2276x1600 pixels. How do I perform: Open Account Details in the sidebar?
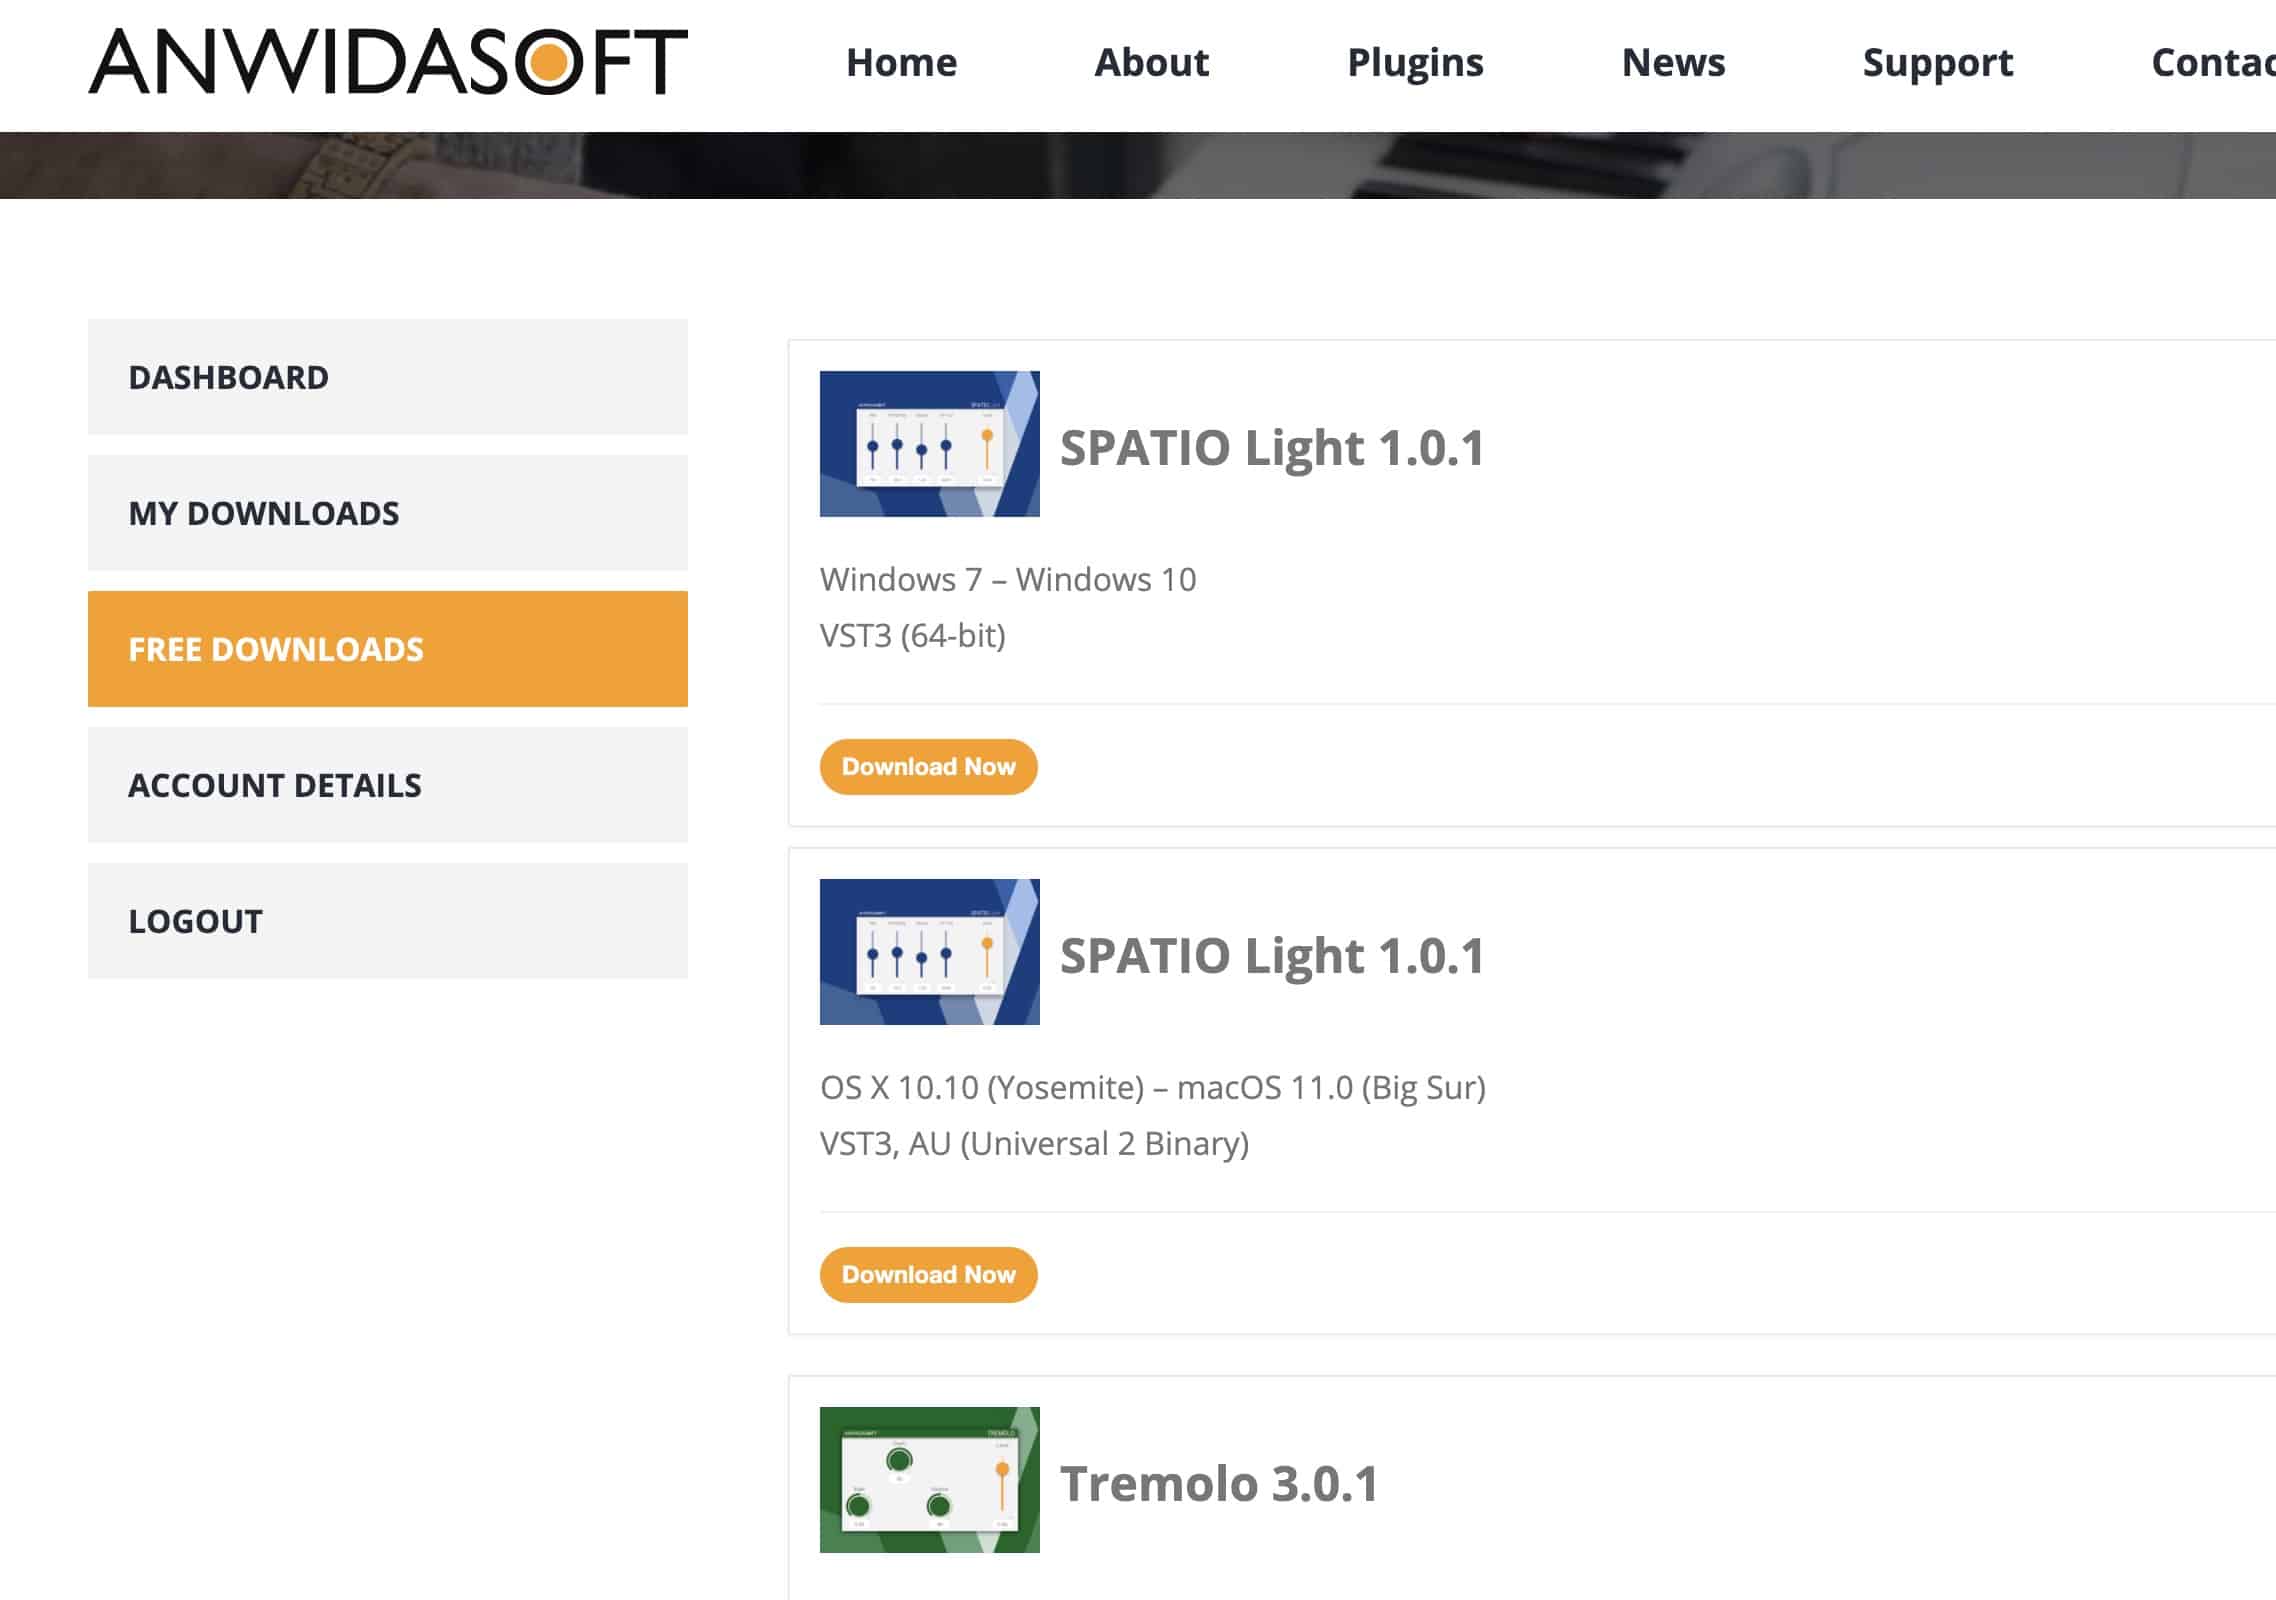[388, 785]
